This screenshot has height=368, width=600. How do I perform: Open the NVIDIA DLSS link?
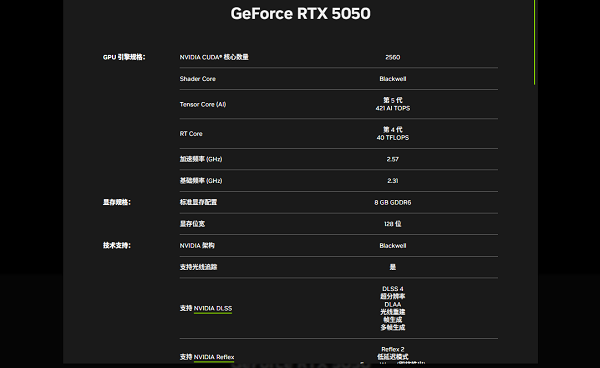click(213, 308)
